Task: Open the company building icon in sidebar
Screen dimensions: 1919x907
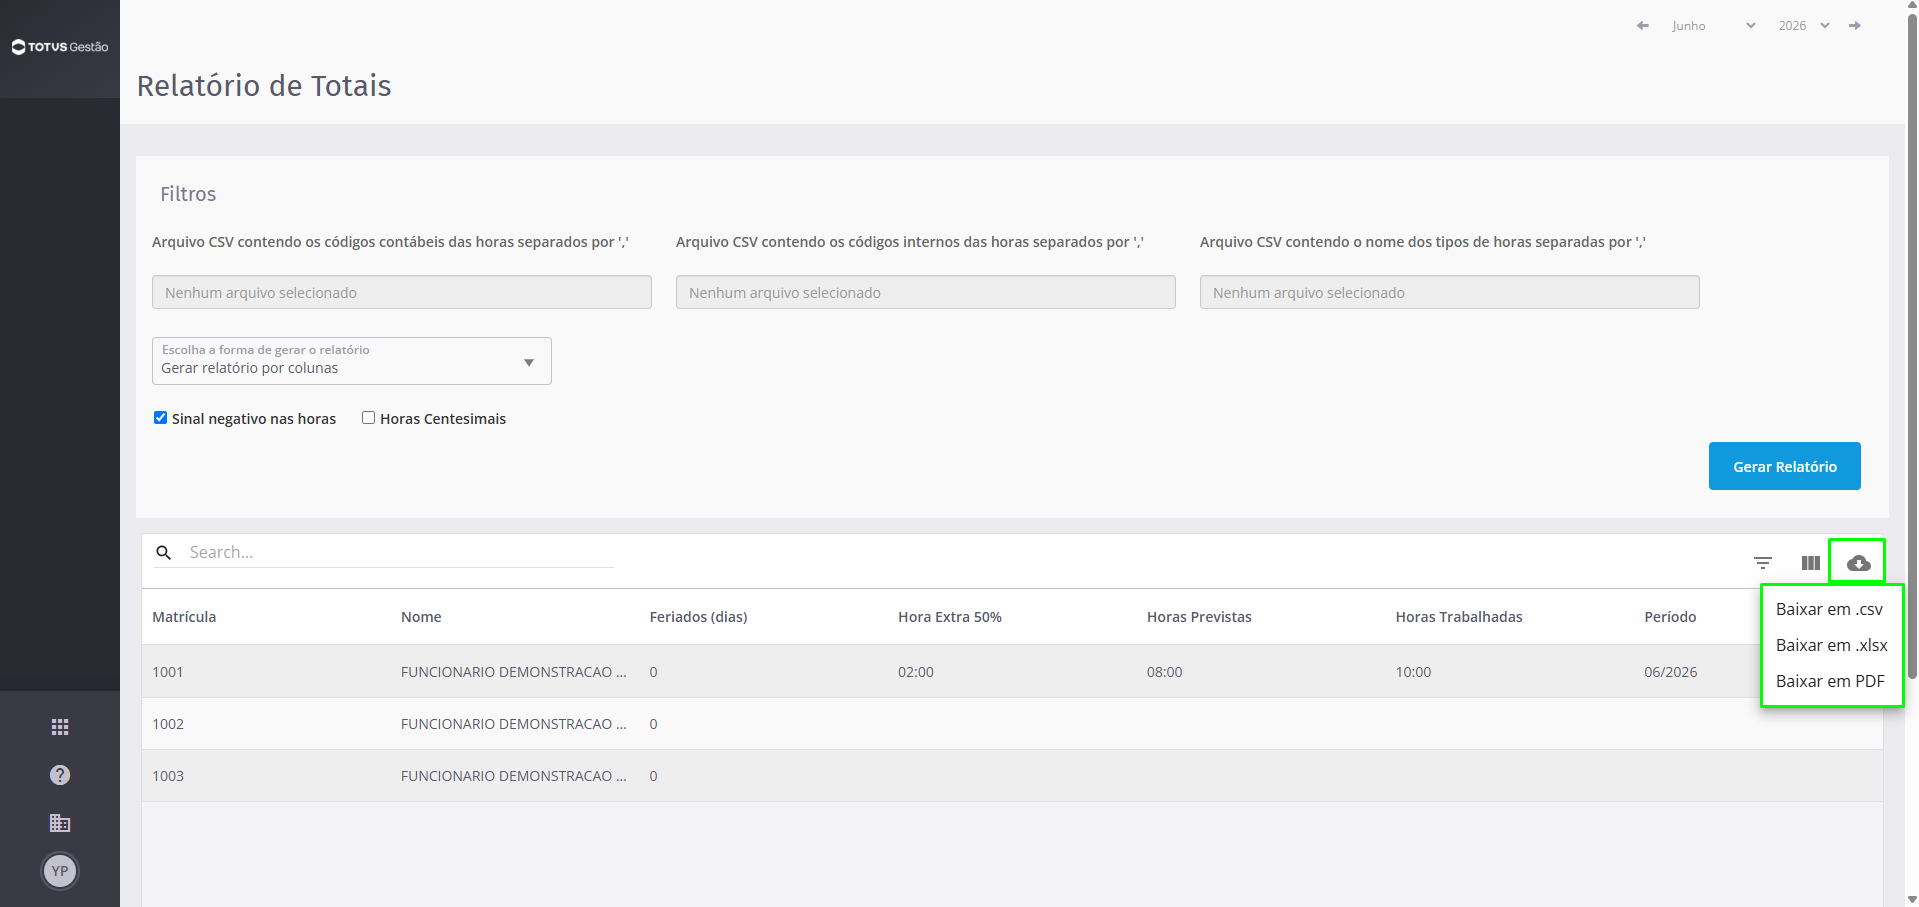Action: [60, 823]
